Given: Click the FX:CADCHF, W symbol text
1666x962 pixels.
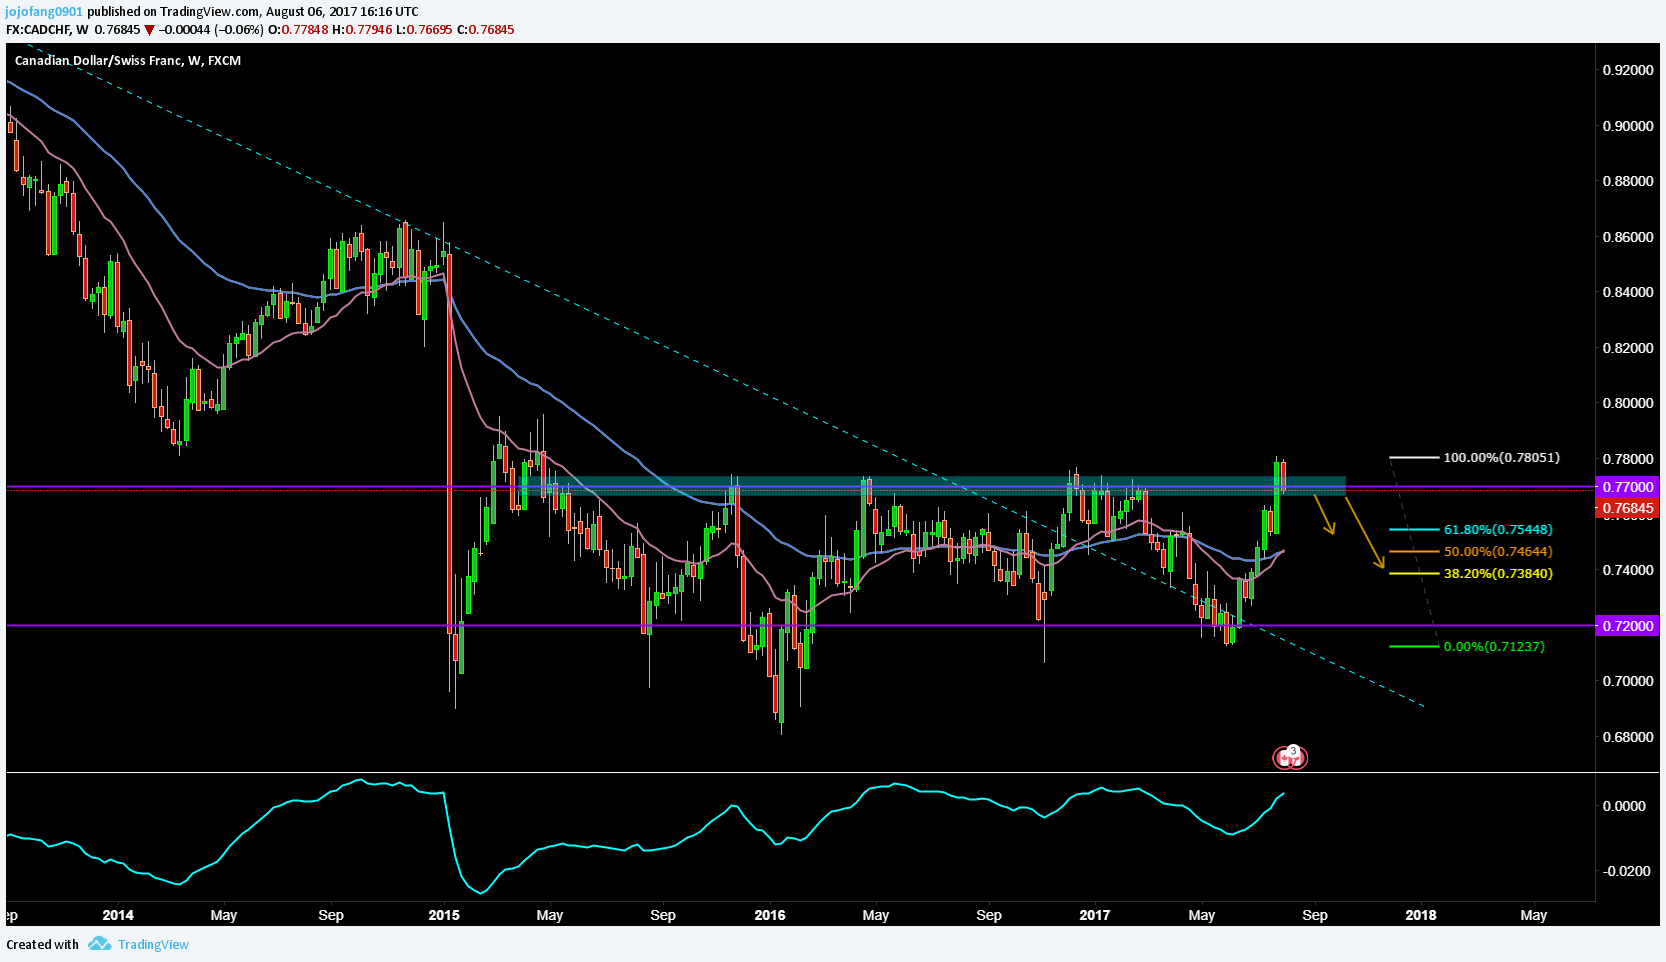Looking at the screenshot, I should 47,30.
